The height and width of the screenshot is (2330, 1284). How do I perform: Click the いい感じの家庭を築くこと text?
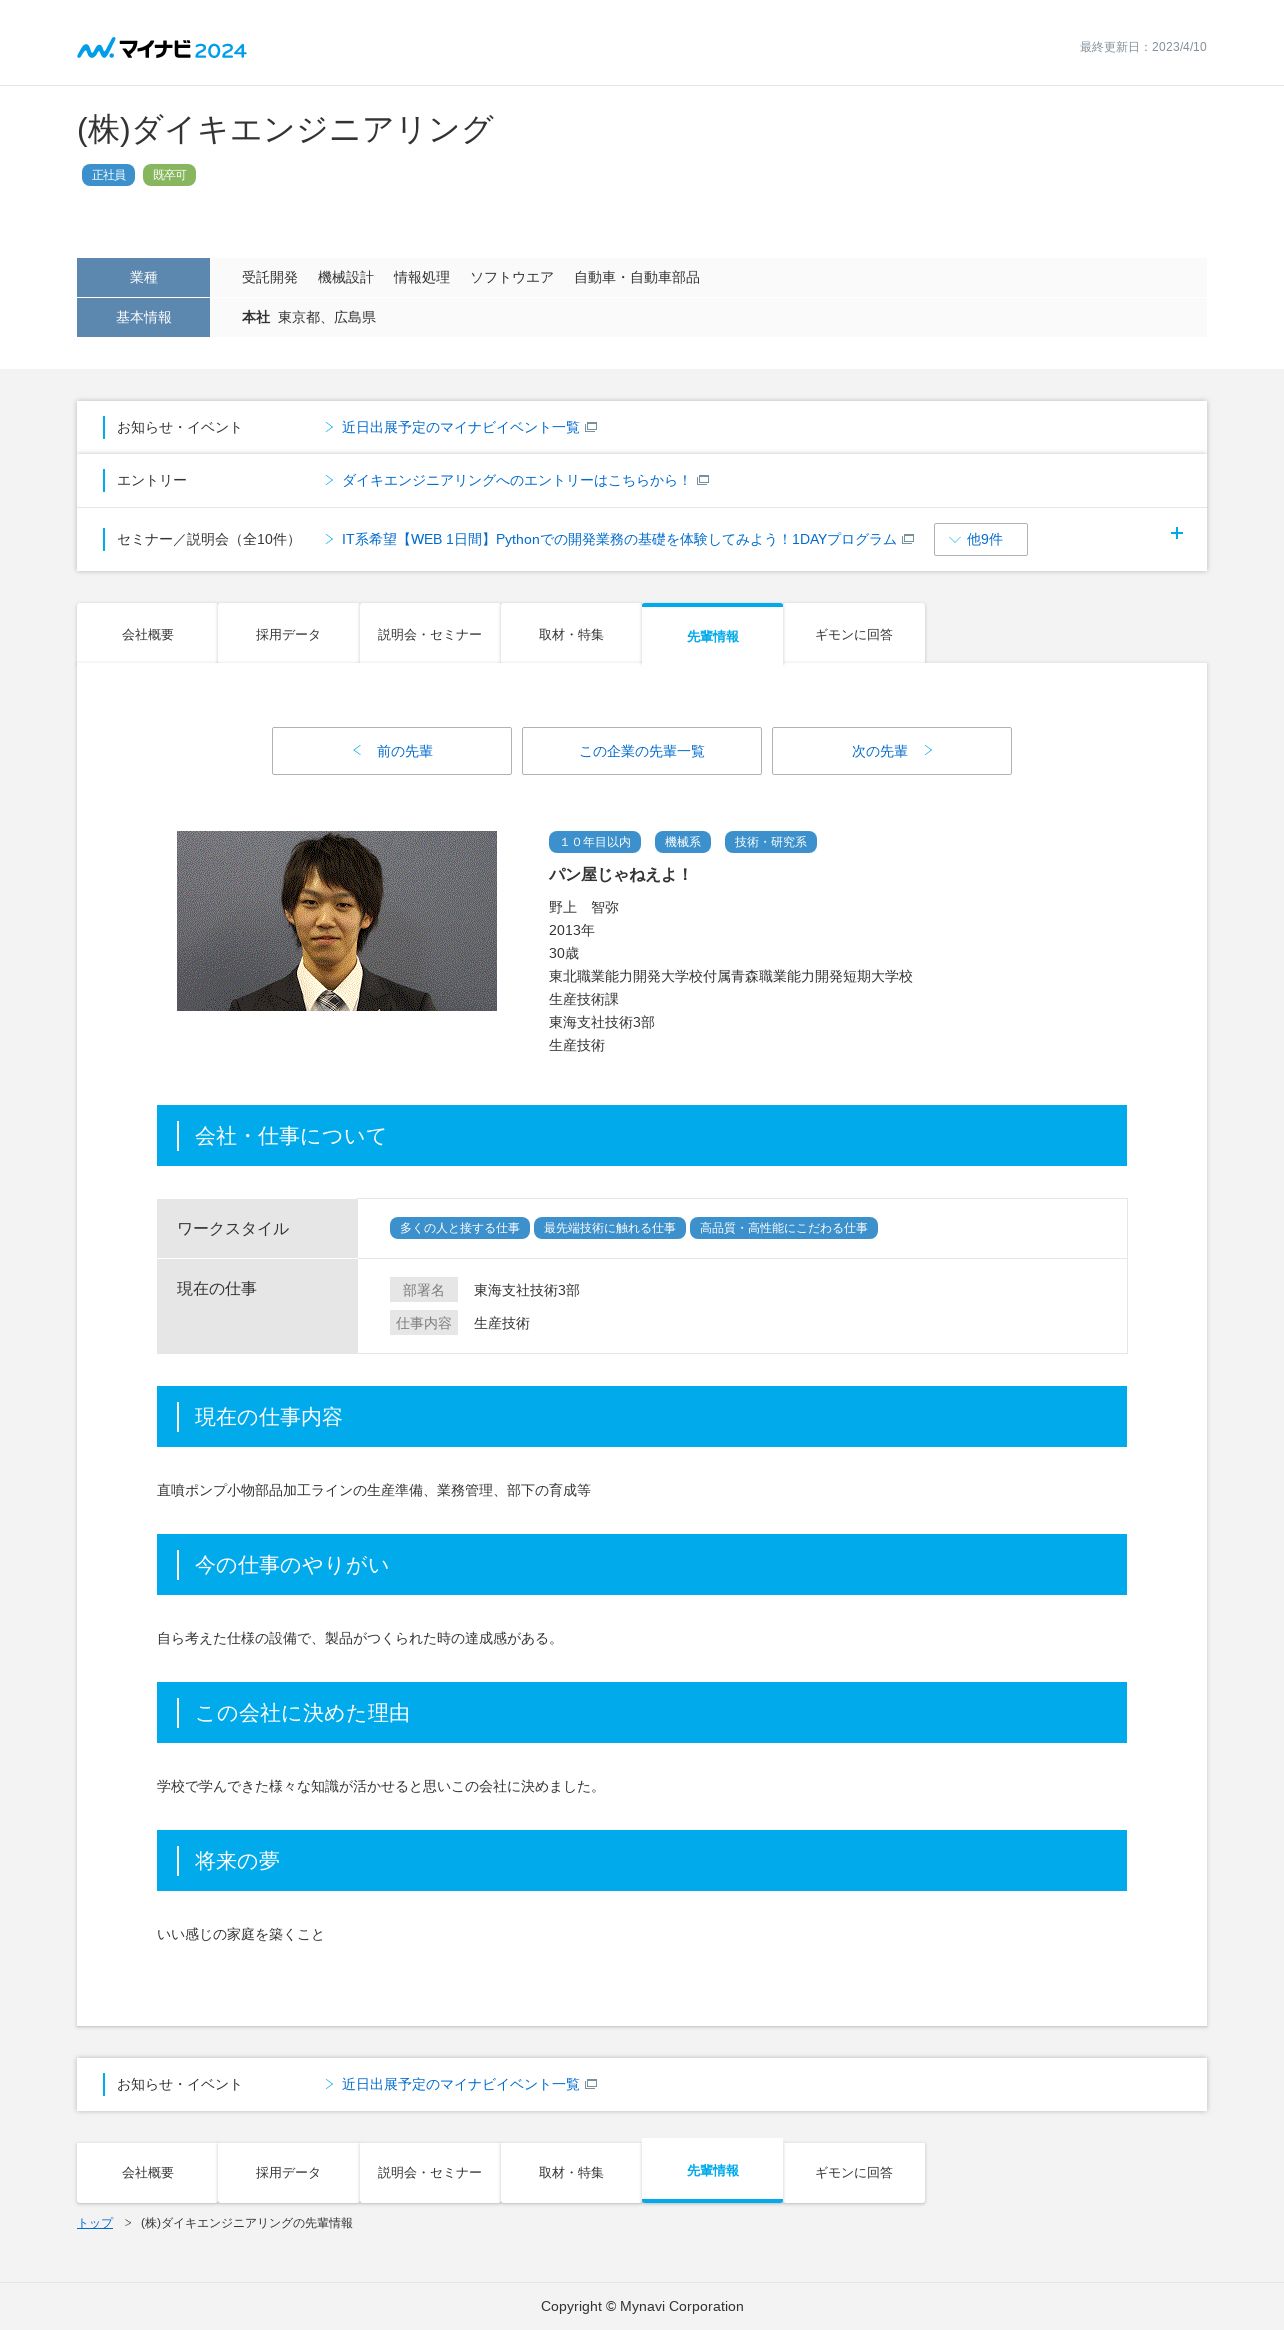pos(240,1935)
